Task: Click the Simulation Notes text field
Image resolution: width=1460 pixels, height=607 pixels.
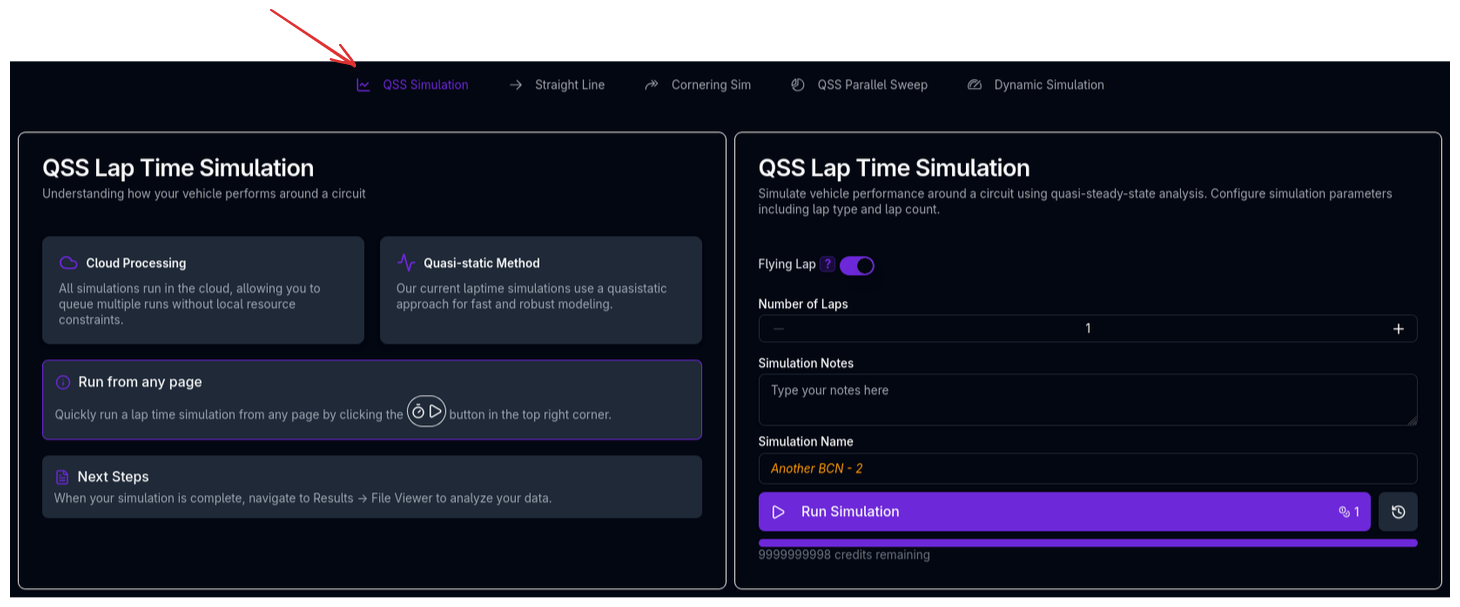Action: click(1088, 398)
